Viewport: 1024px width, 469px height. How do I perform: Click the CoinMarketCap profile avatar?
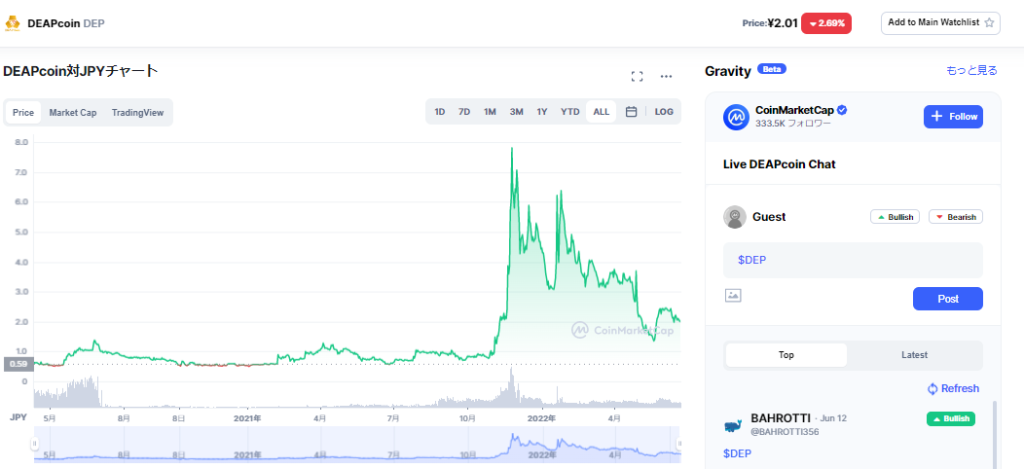tap(737, 117)
